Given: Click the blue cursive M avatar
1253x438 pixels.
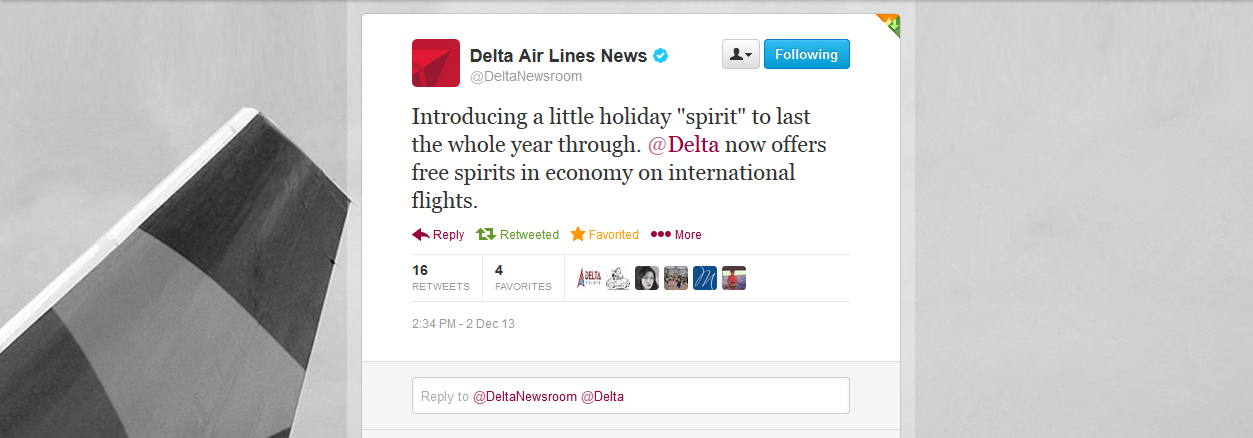Looking at the screenshot, I should tap(705, 278).
